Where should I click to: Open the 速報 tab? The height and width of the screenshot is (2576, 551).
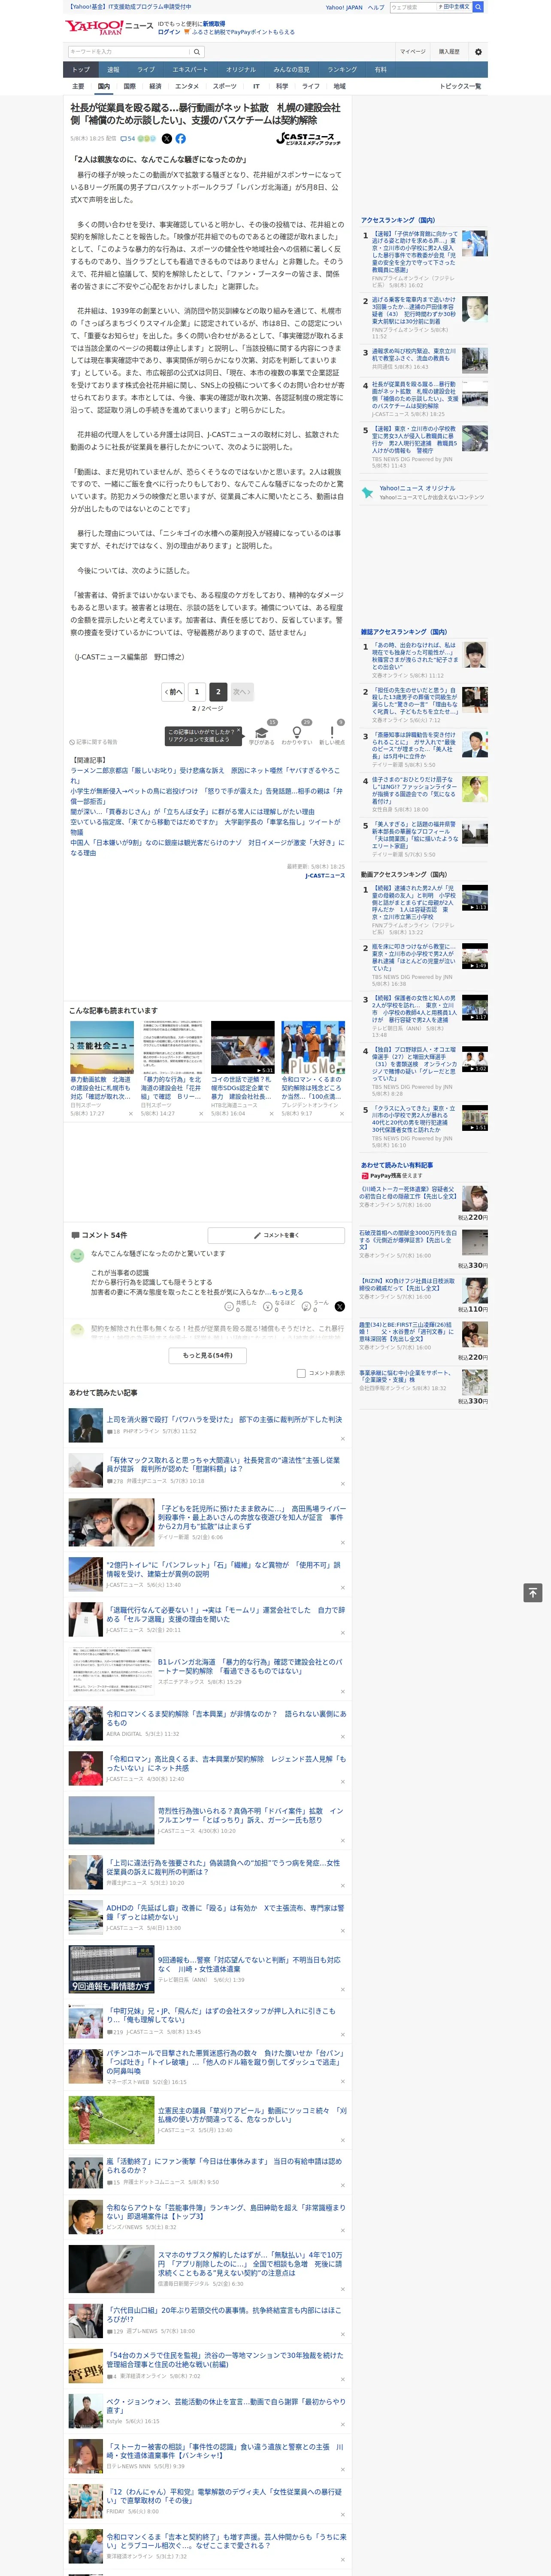pos(113,70)
